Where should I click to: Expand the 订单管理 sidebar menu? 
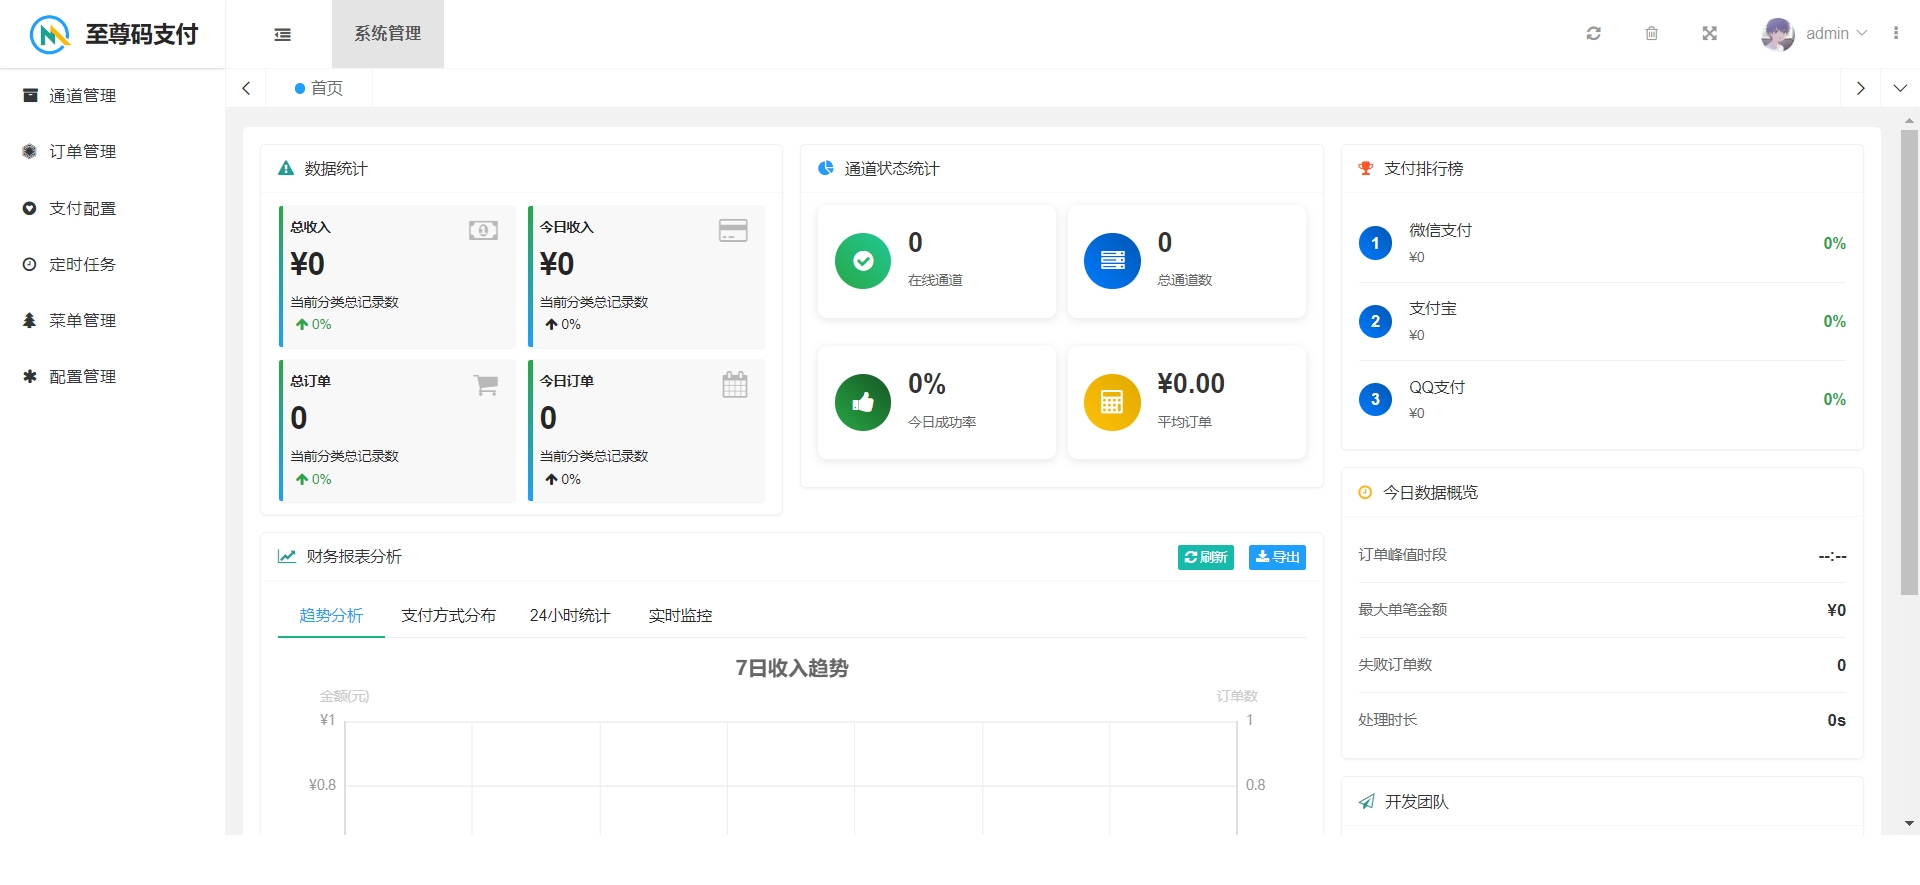click(83, 152)
